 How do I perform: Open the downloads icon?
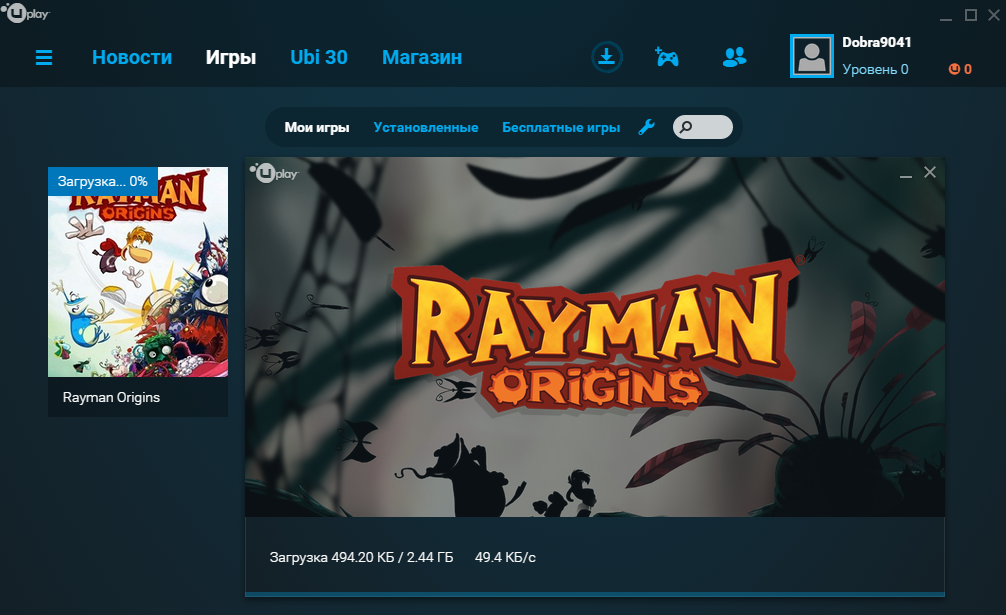[606, 57]
